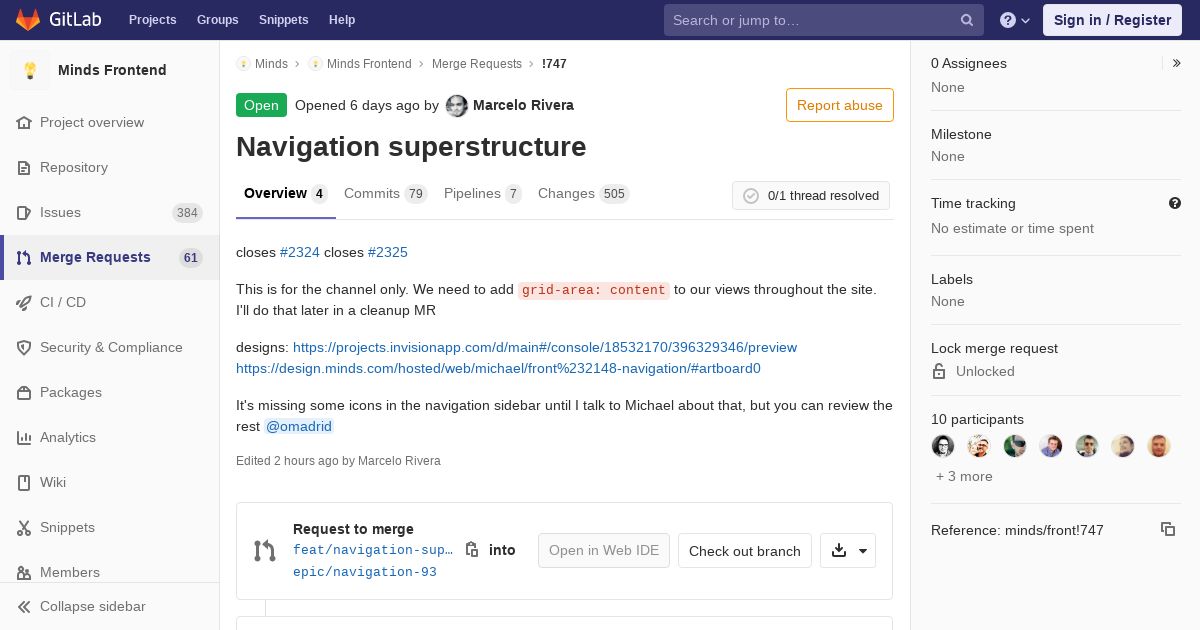1200x630 pixels.
Task: Click the Snippets scissors icon
Action: coord(24,527)
